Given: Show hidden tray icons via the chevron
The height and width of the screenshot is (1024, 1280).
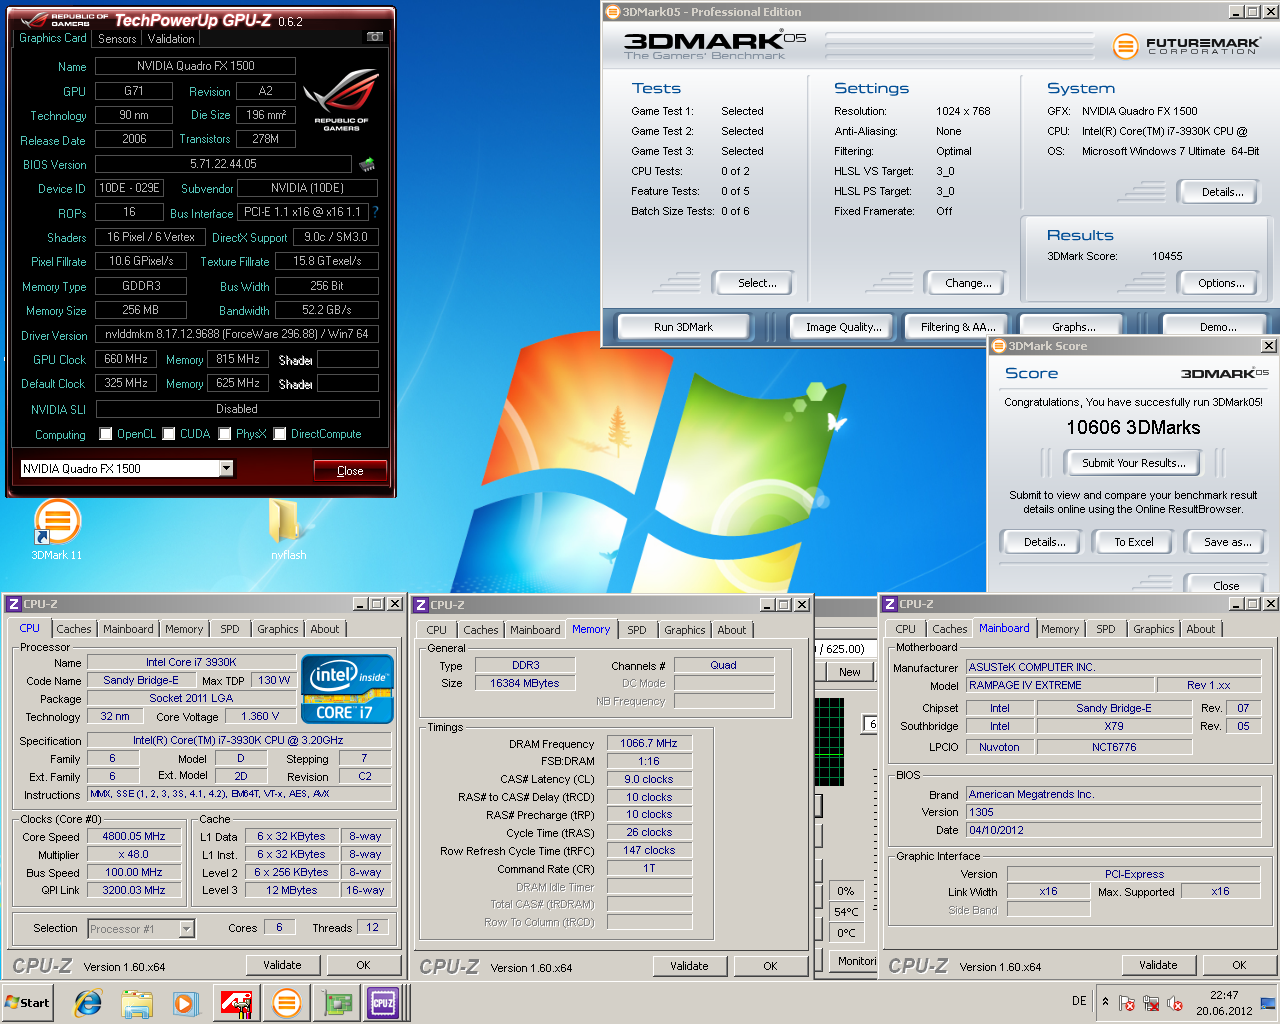Looking at the screenshot, I should (x=1105, y=1001).
